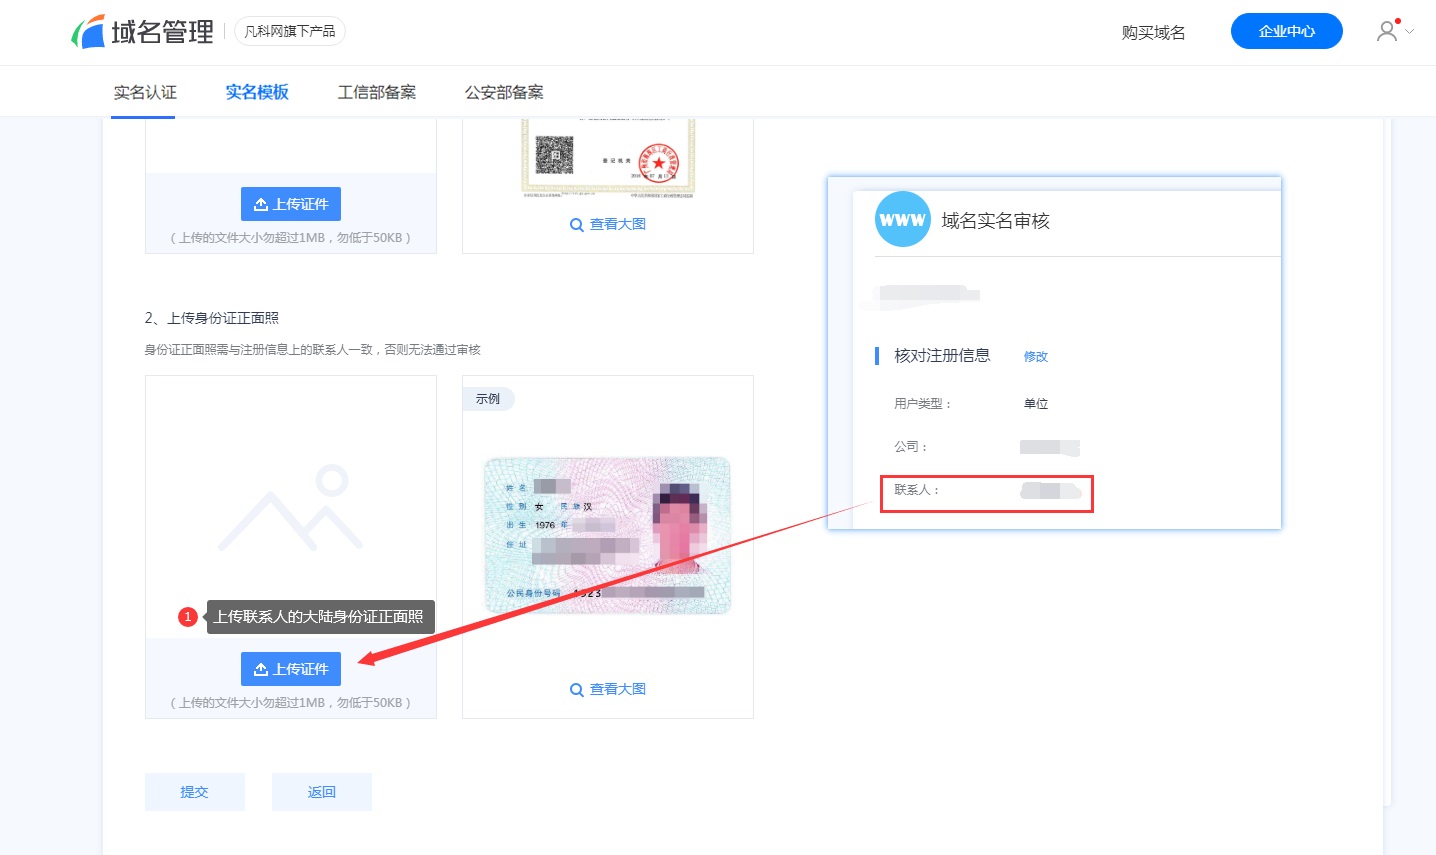
Task: Click the WWW icon in audit panel
Action: point(903,219)
